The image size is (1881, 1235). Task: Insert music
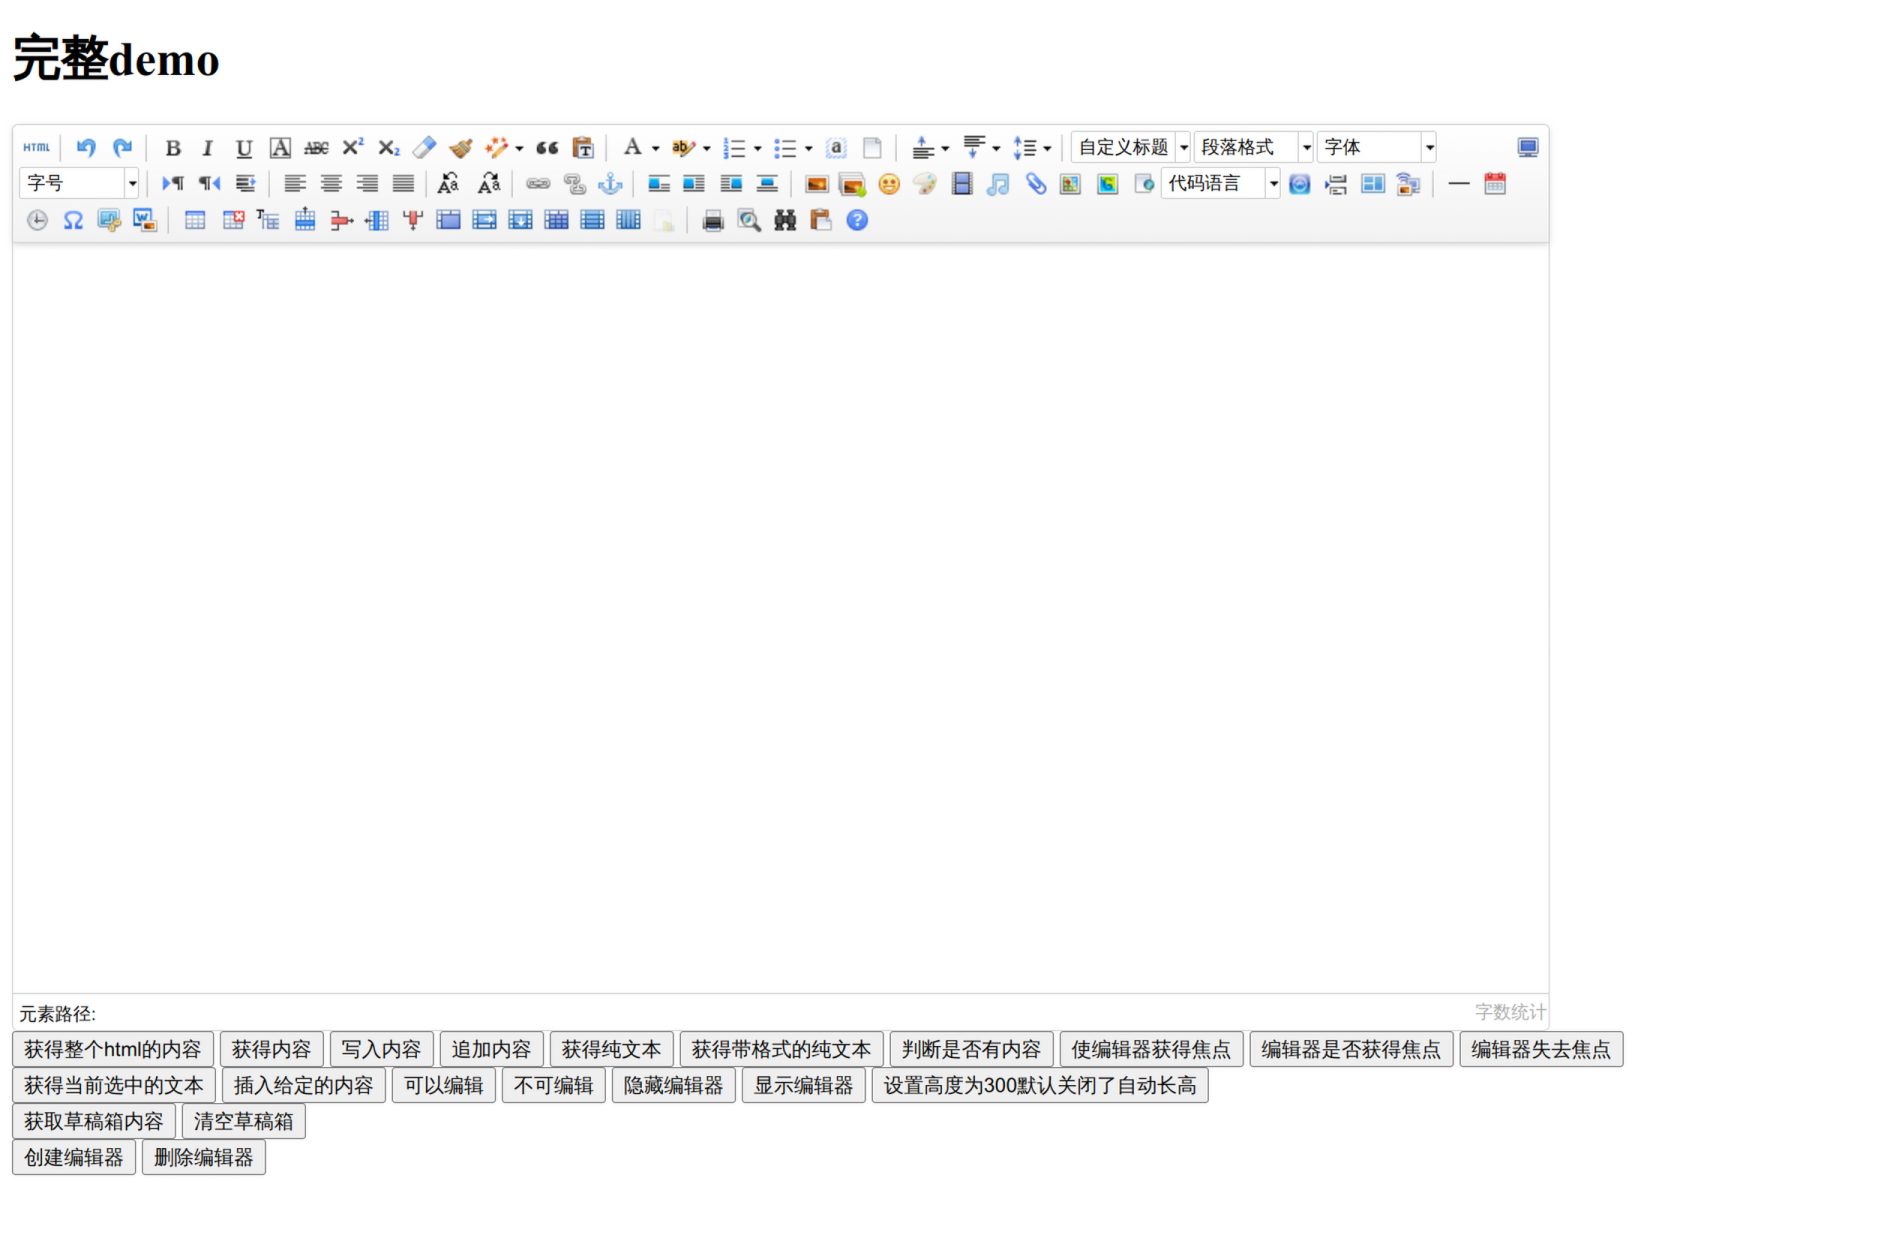[x=998, y=184]
